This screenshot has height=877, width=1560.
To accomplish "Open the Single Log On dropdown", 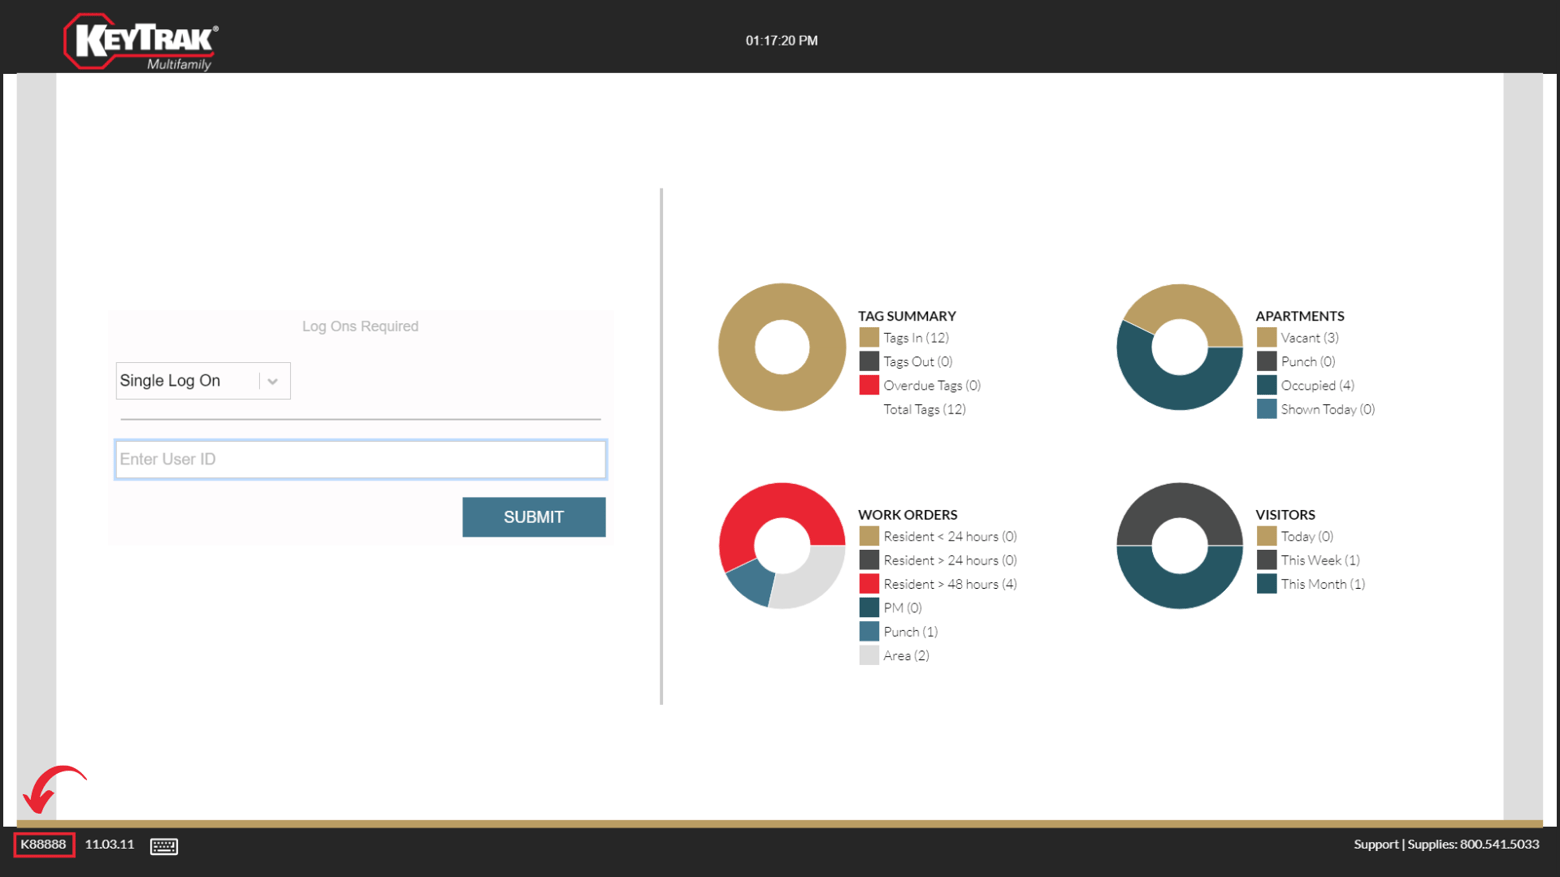I will click(x=202, y=380).
